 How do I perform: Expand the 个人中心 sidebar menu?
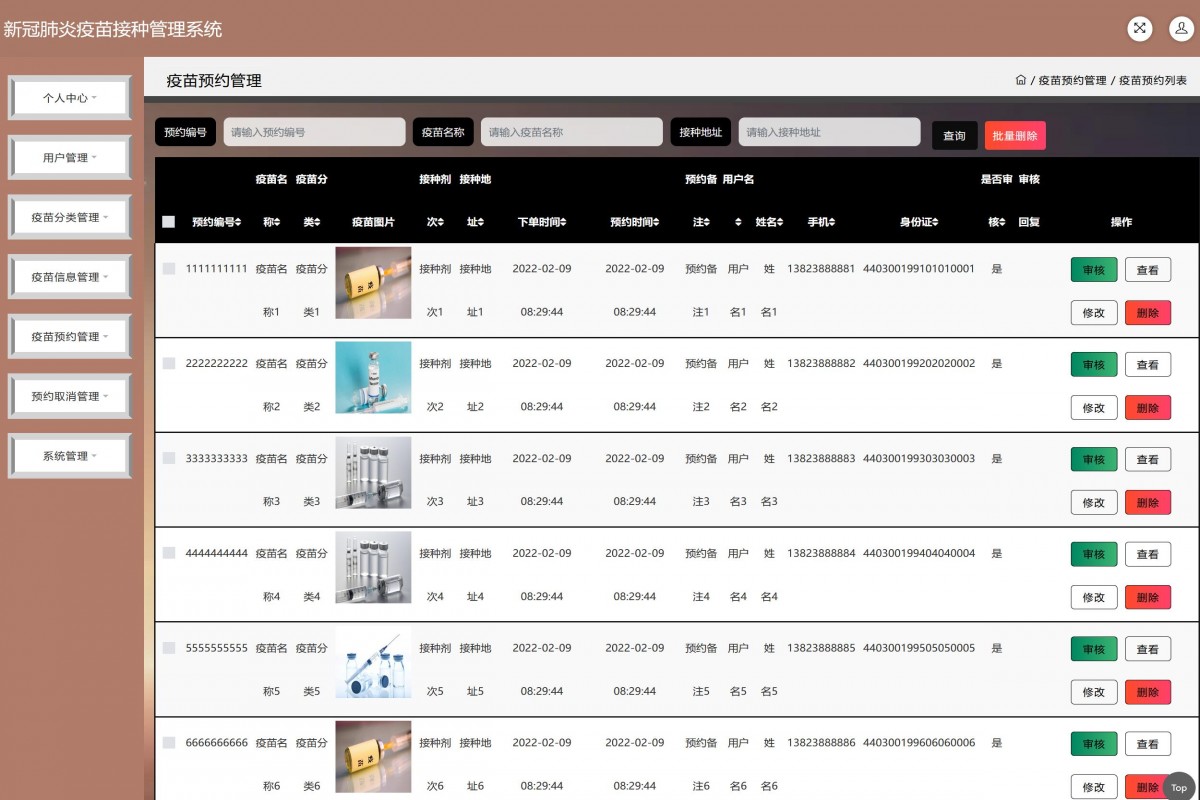(x=70, y=98)
